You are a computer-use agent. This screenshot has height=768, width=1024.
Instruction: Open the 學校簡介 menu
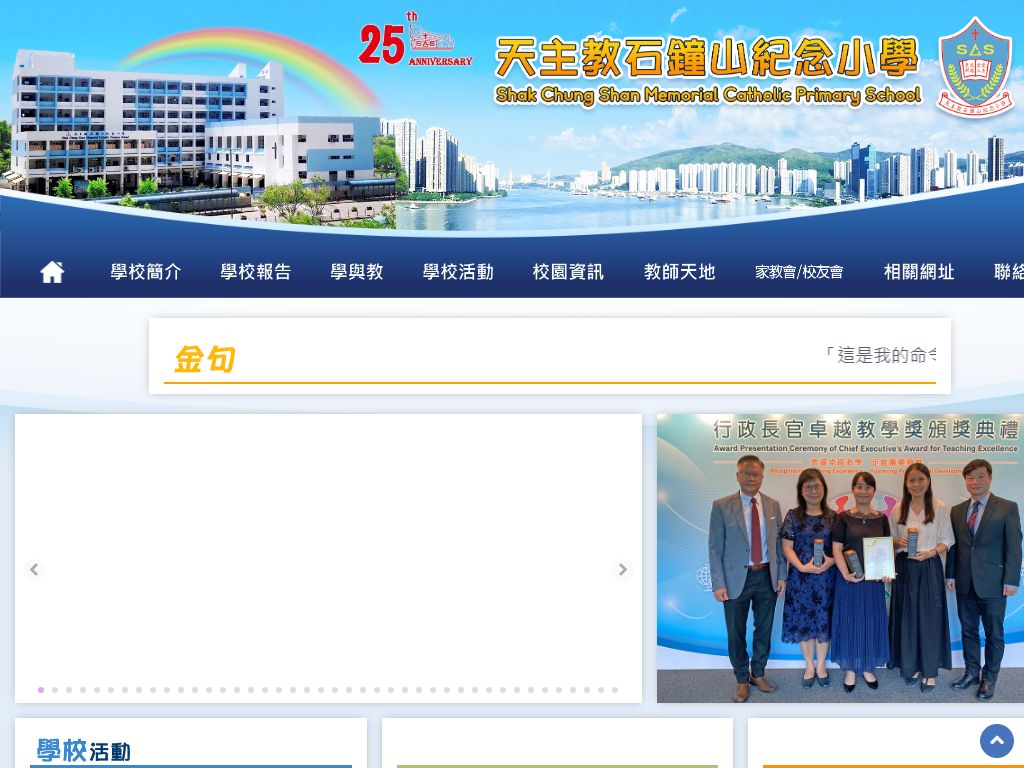pyautogui.click(x=146, y=272)
